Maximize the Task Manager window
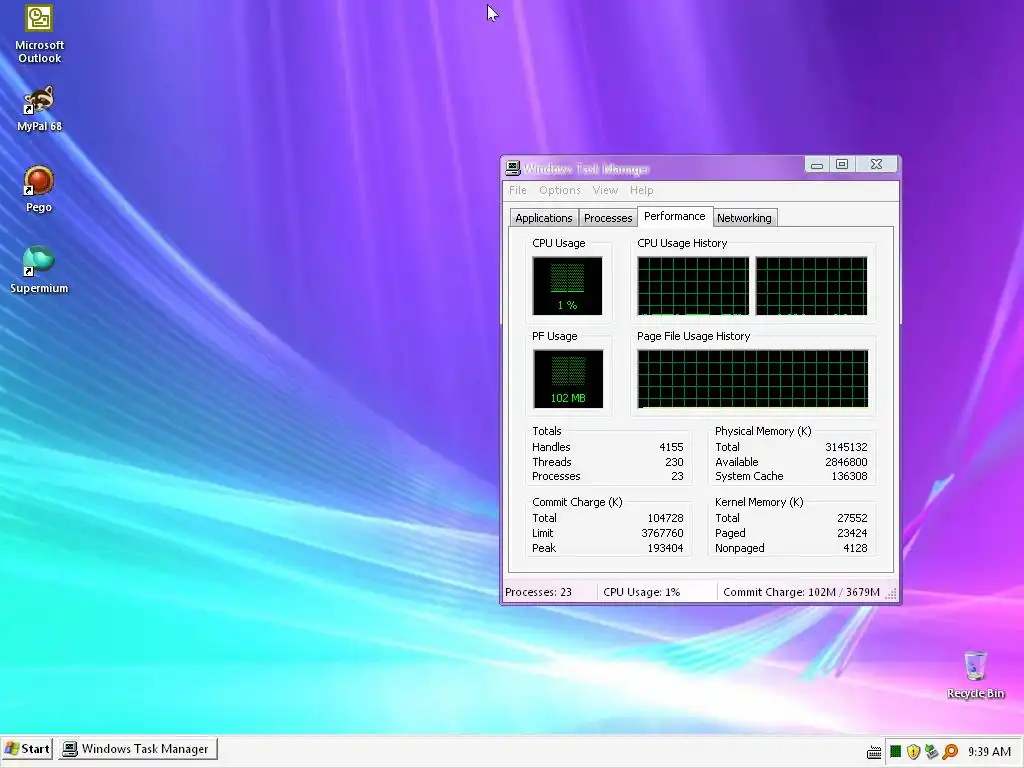The image size is (1024, 768). pos(842,165)
